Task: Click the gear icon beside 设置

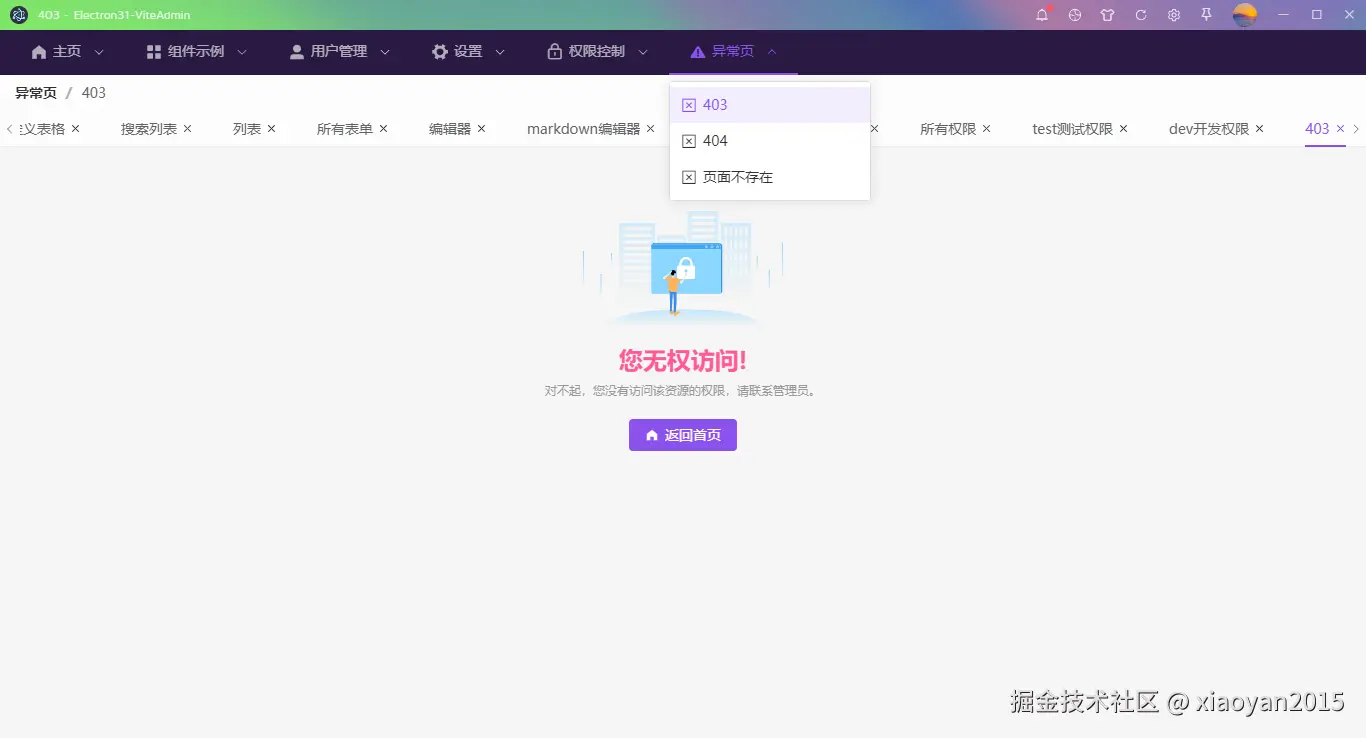Action: tap(440, 52)
